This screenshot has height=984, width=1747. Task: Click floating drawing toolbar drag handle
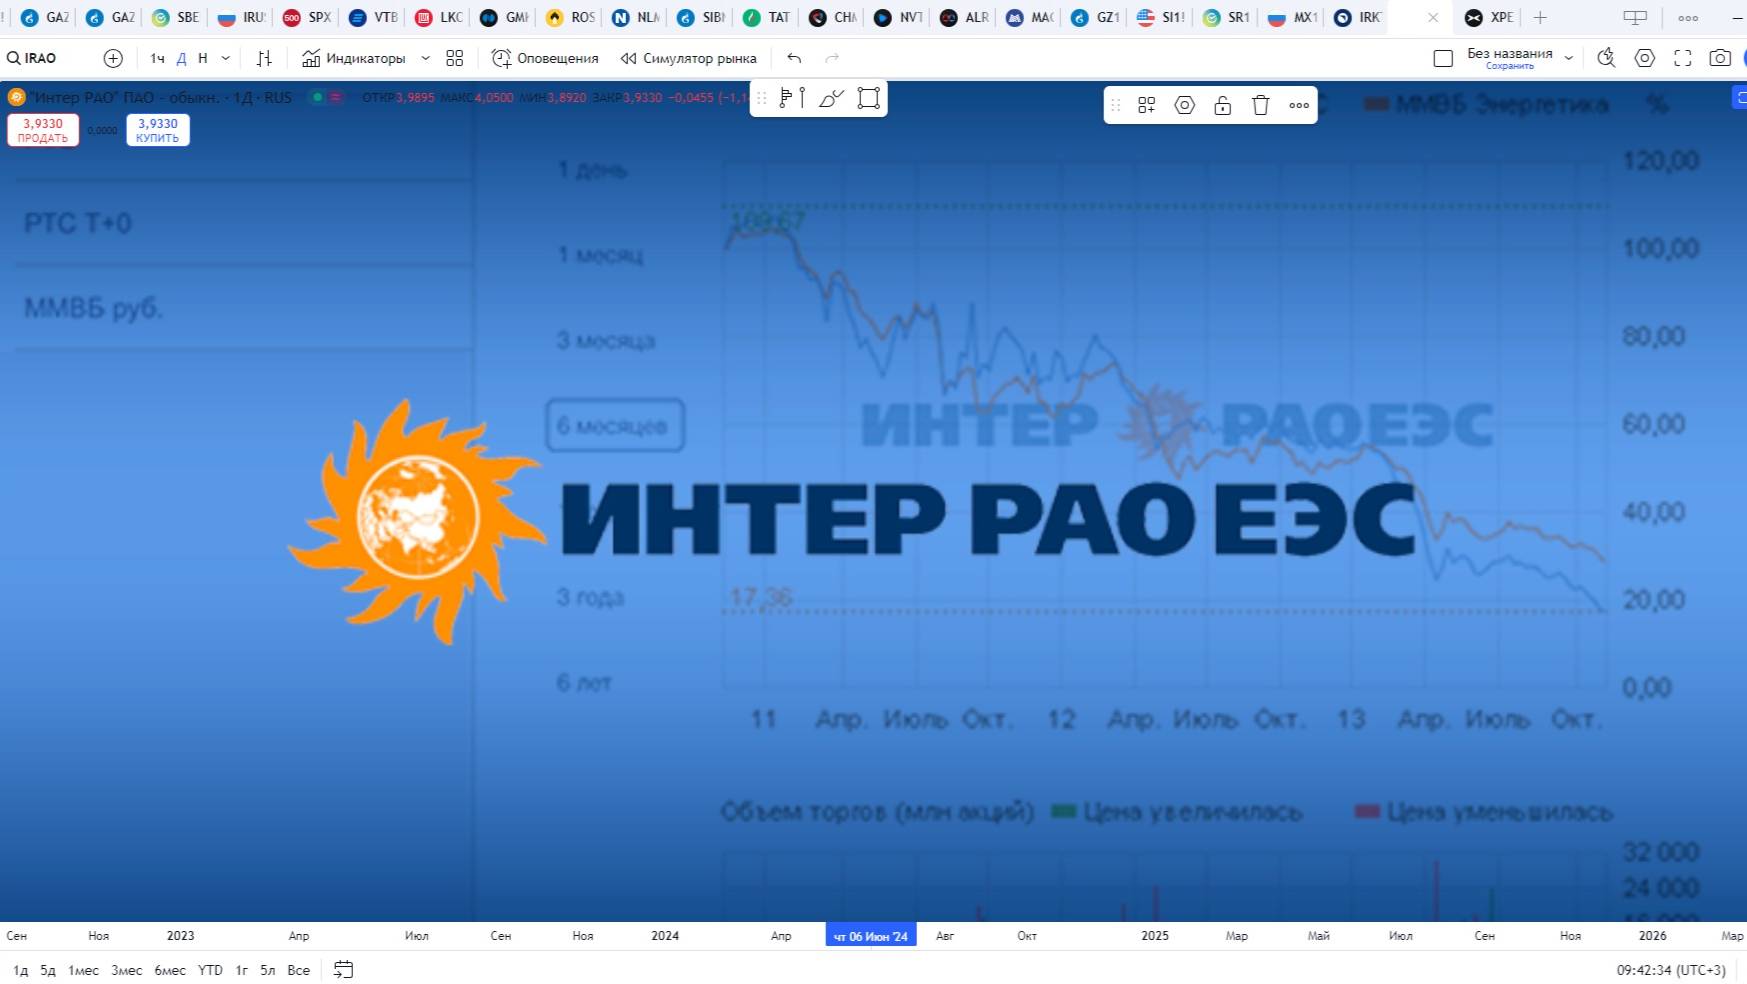pos(762,98)
